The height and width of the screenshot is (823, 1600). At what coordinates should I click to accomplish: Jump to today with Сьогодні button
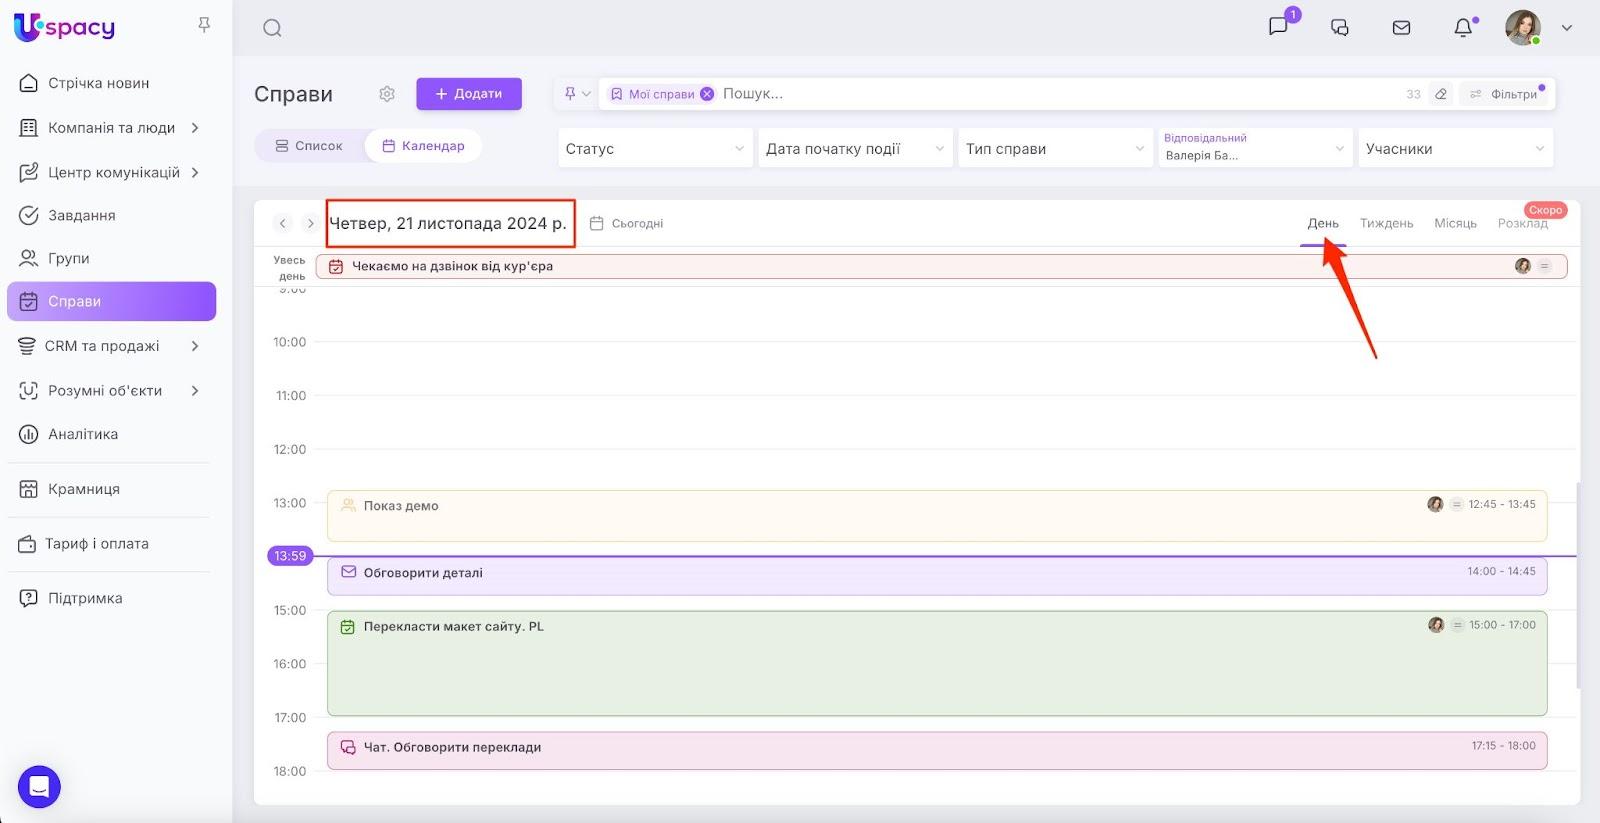click(627, 224)
